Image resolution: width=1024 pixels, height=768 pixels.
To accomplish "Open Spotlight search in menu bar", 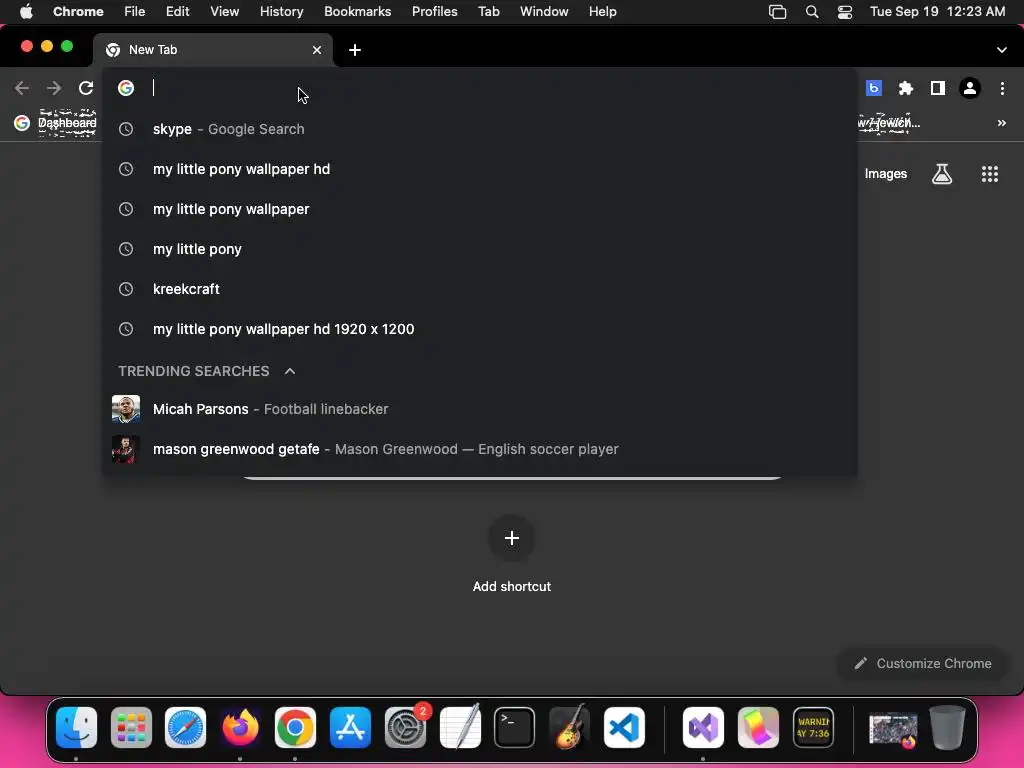I will [811, 12].
